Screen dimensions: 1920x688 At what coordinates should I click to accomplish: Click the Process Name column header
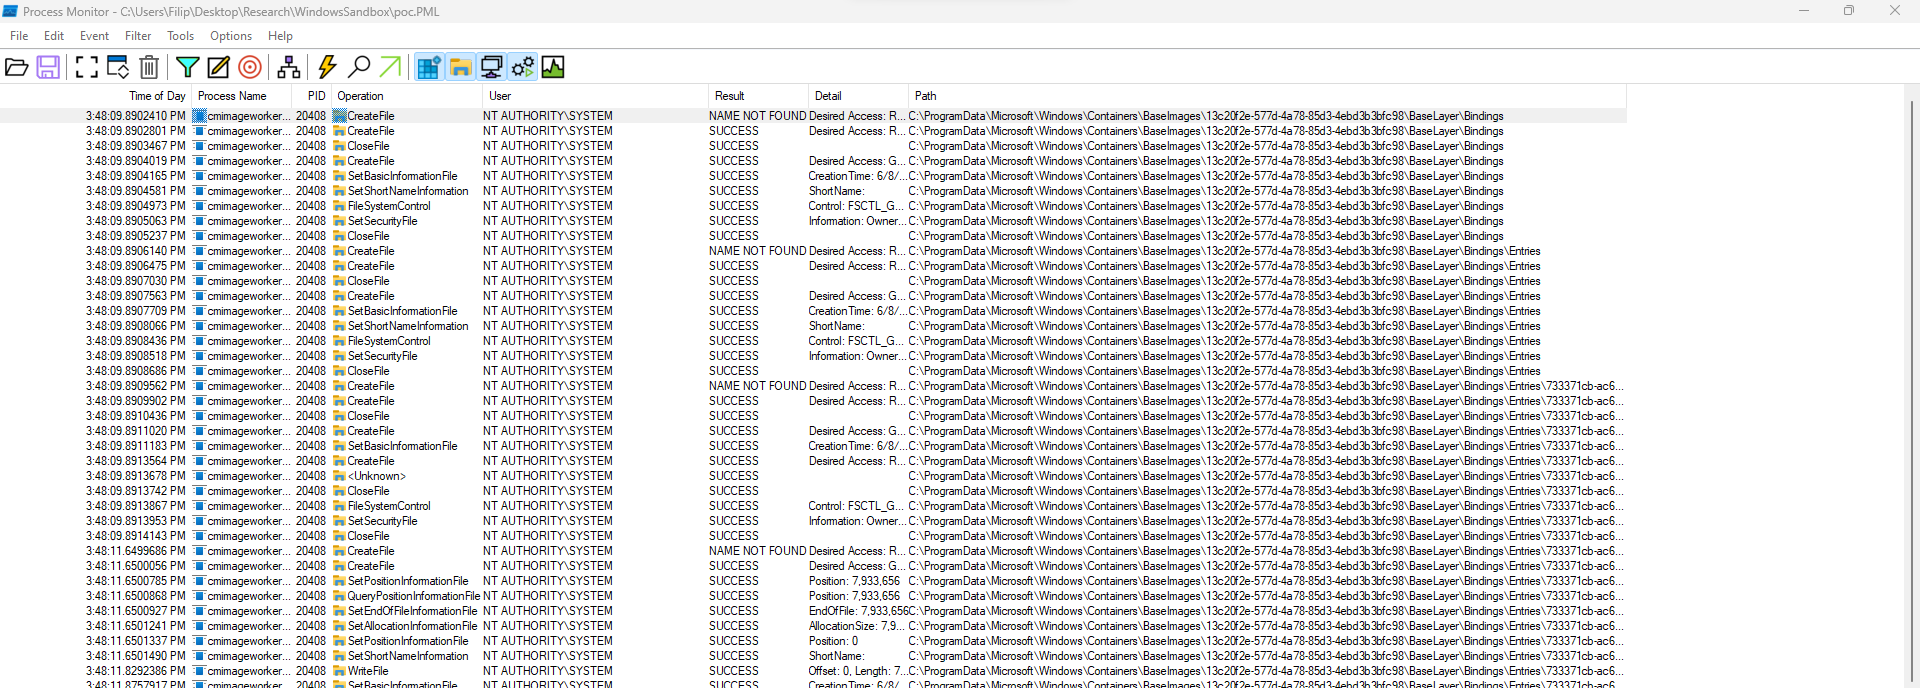coord(241,96)
